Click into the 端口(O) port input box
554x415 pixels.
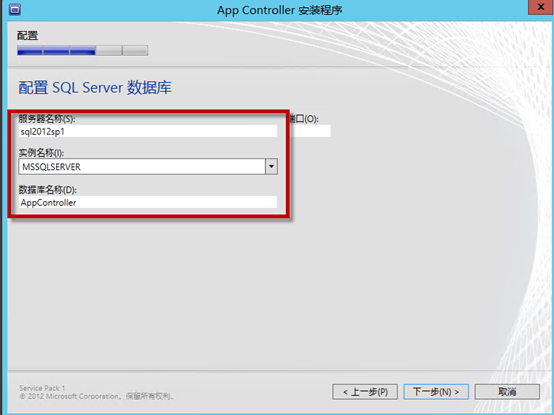(x=310, y=131)
